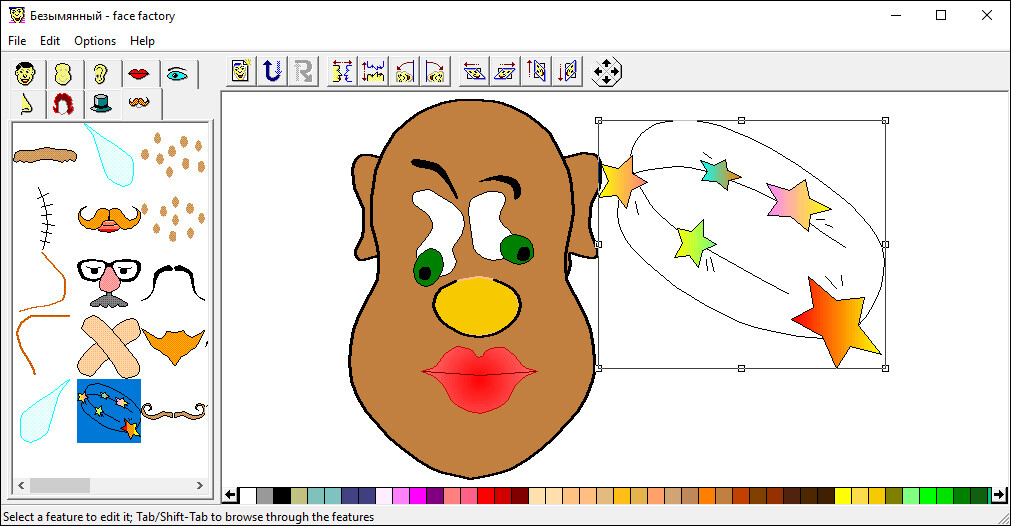Pick the curly brown thin mustache
Viewport: 1011px width, 526px height.
173,411
